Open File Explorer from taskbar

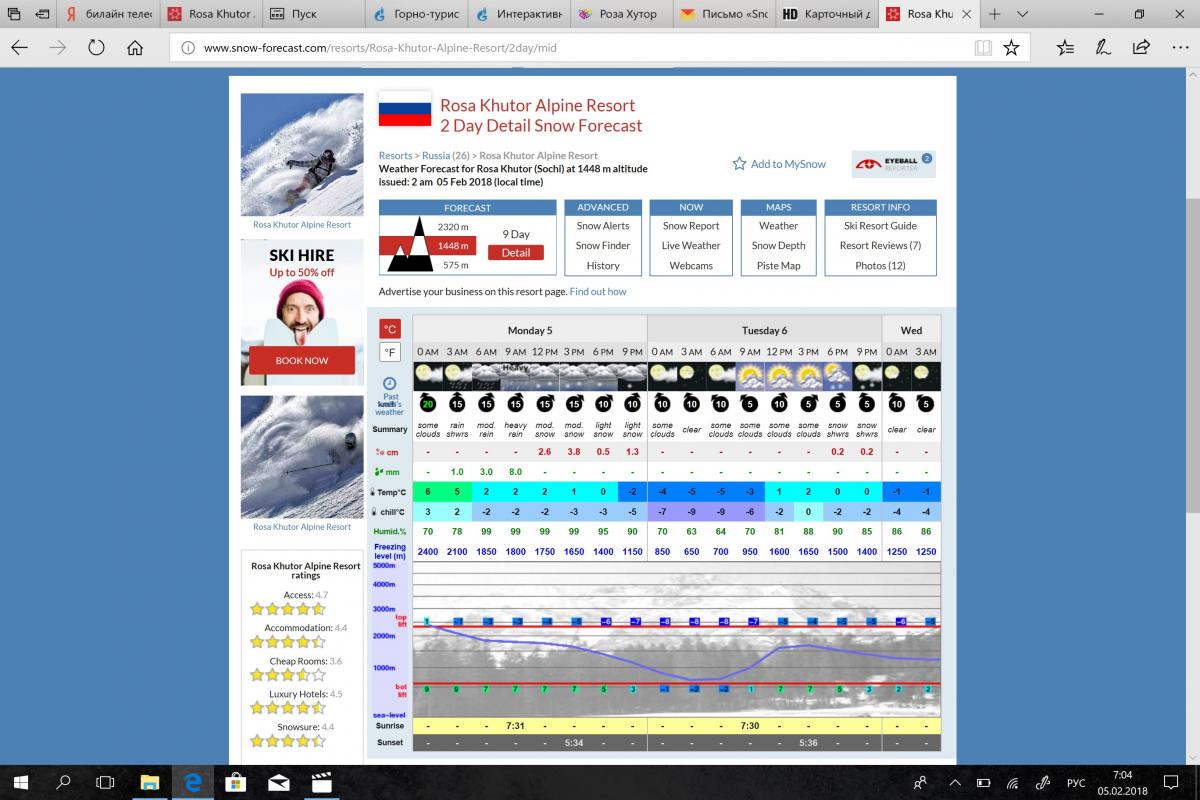click(x=149, y=782)
